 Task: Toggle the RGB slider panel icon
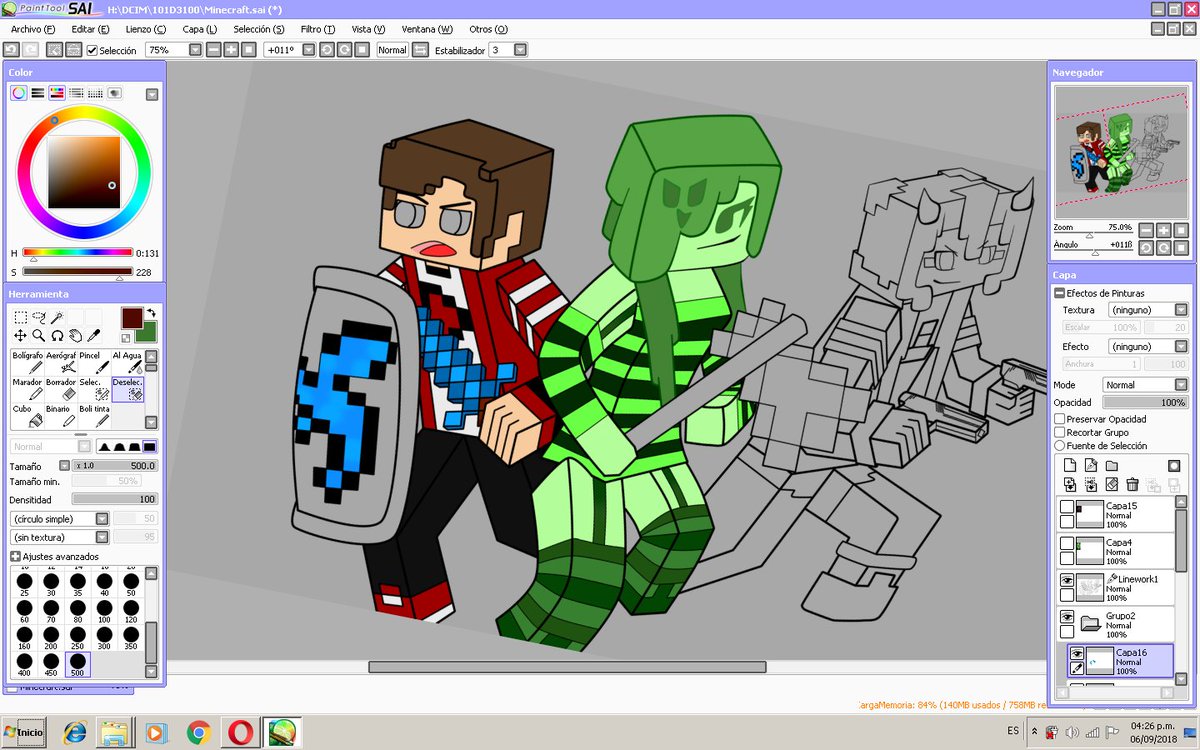click(38, 93)
